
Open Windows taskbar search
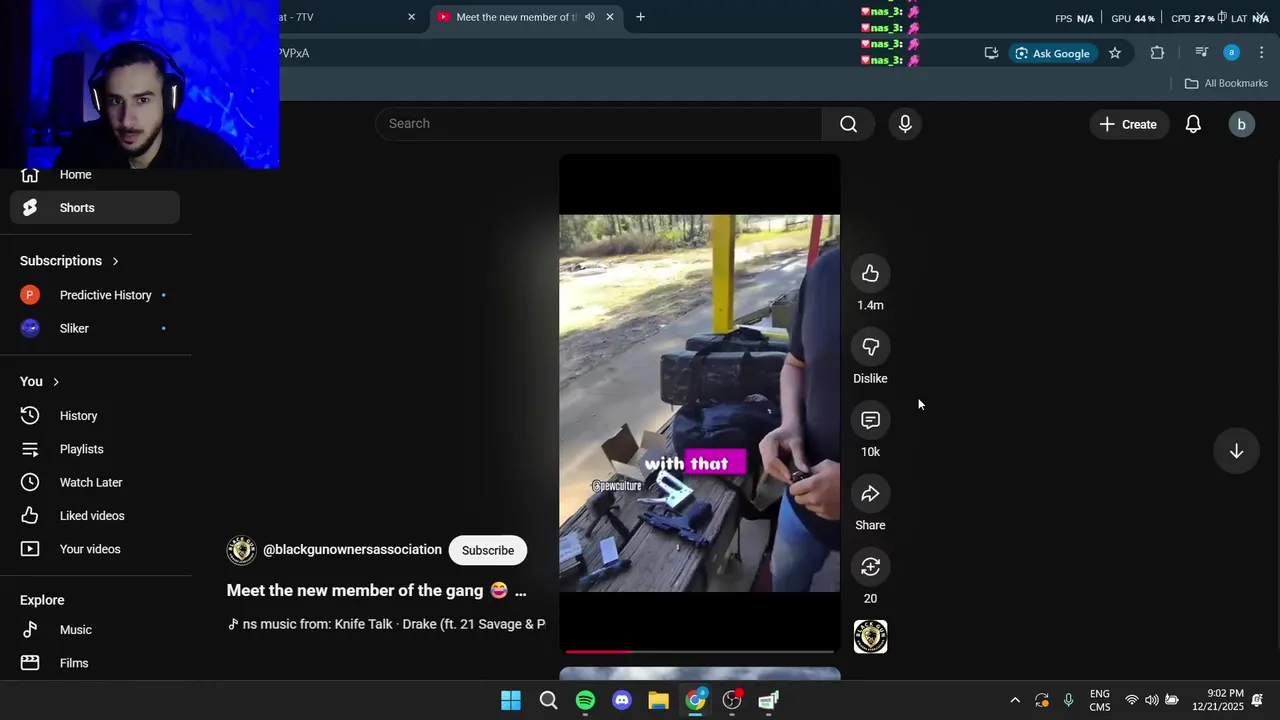[548, 700]
